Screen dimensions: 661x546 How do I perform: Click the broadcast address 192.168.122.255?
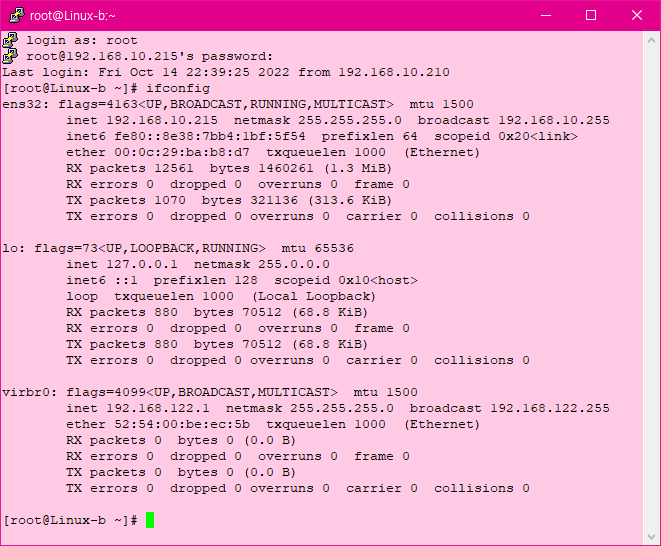pos(550,409)
